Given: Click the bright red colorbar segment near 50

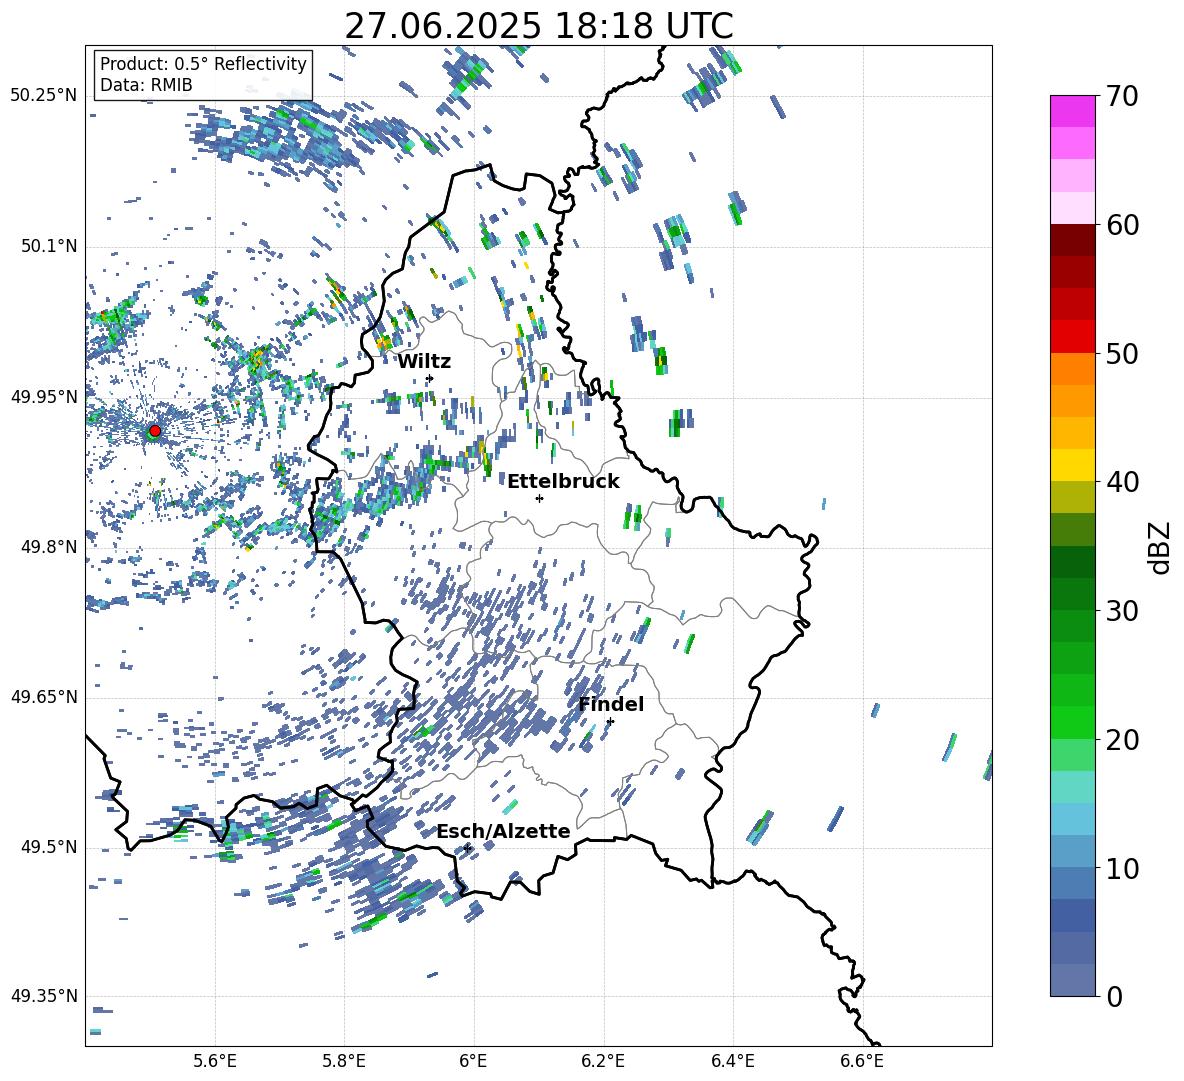Looking at the screenshot, I should click(1072, 337).
